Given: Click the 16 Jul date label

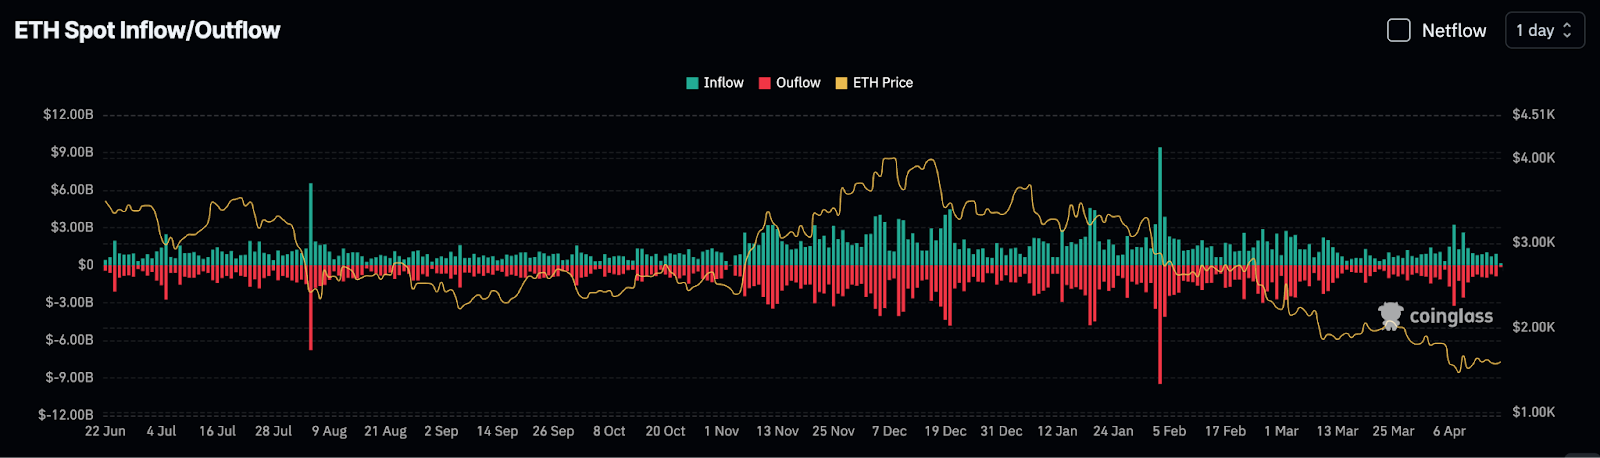Looking at the screenshot, I should pyautogui.click(x=217, y=431).
